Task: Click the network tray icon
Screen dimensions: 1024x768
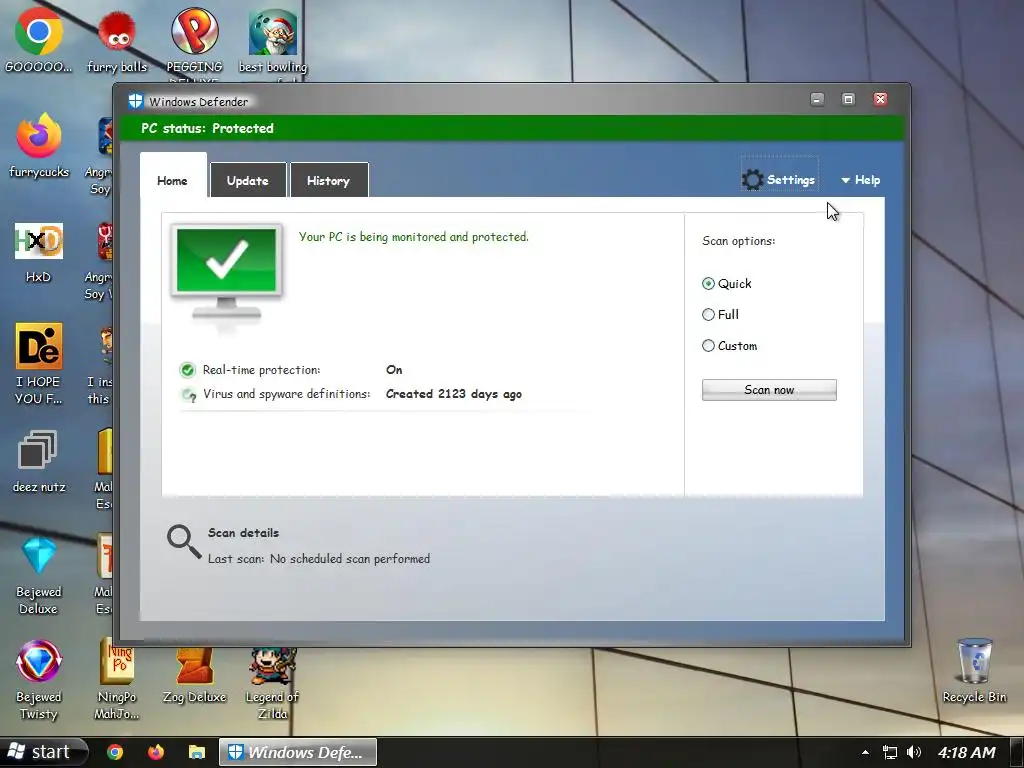Action: click(889, 752)
